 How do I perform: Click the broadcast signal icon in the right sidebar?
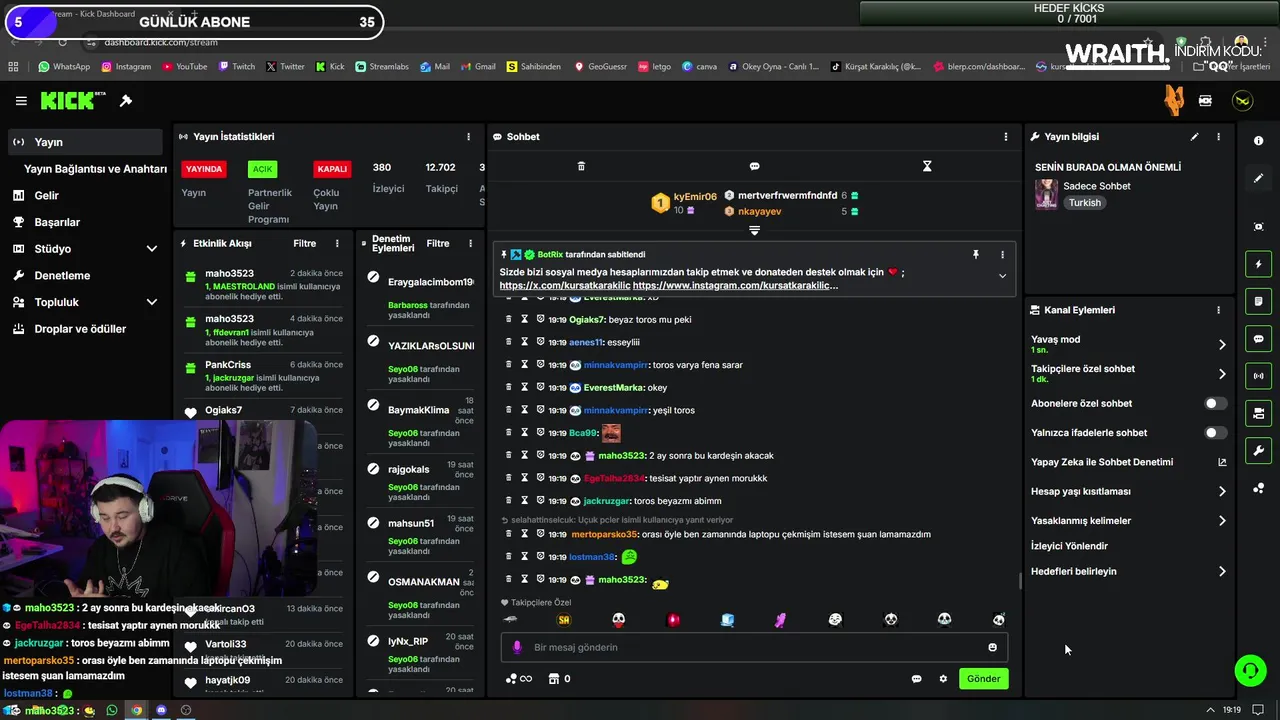1258,376
